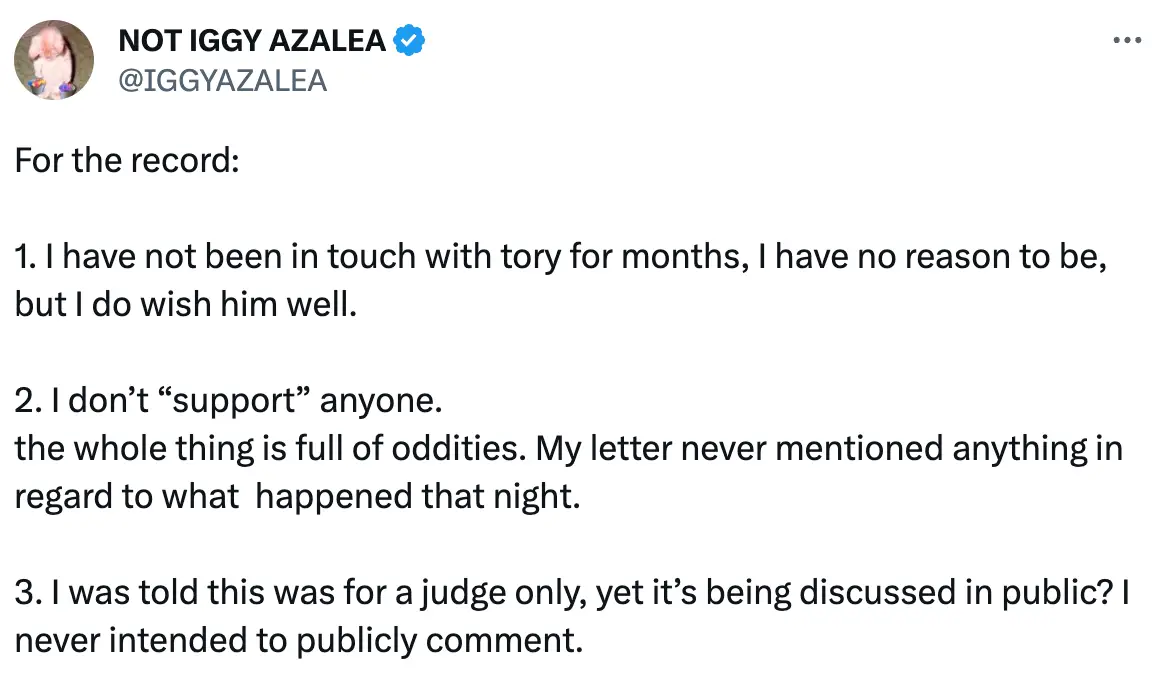
Task: Select the @IGGYAZALEA handle text
Action: (222, 81)
